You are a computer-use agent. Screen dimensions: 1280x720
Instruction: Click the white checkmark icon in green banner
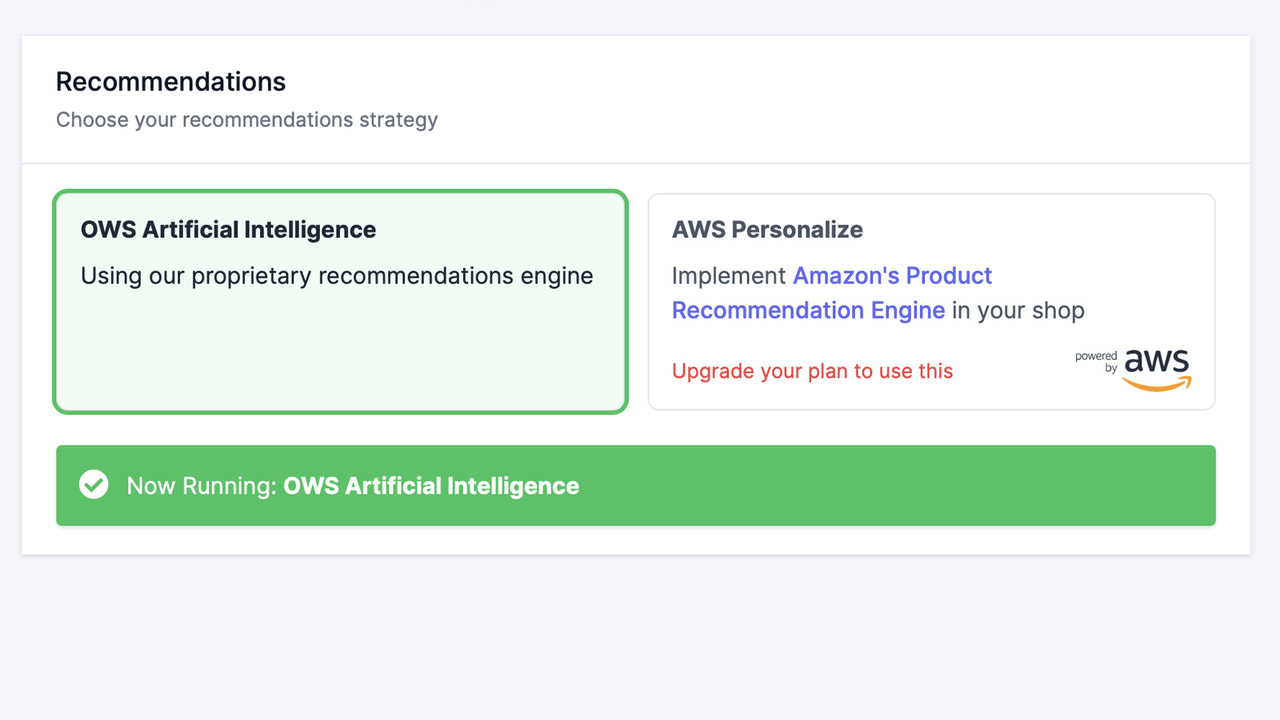tap(93, 484)
